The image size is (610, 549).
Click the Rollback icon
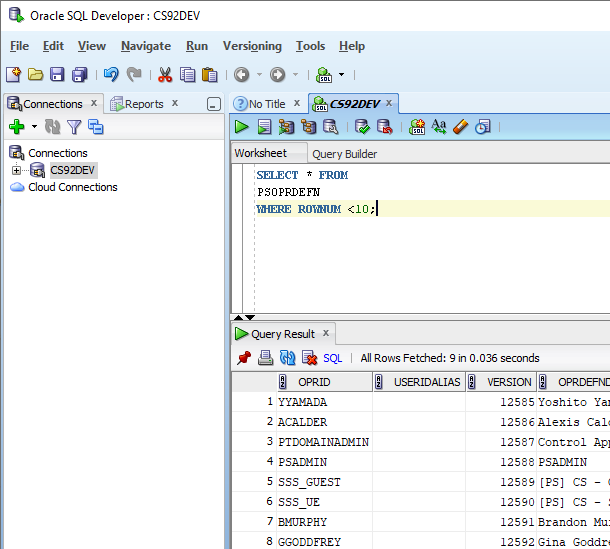click(x=384, y=127)
